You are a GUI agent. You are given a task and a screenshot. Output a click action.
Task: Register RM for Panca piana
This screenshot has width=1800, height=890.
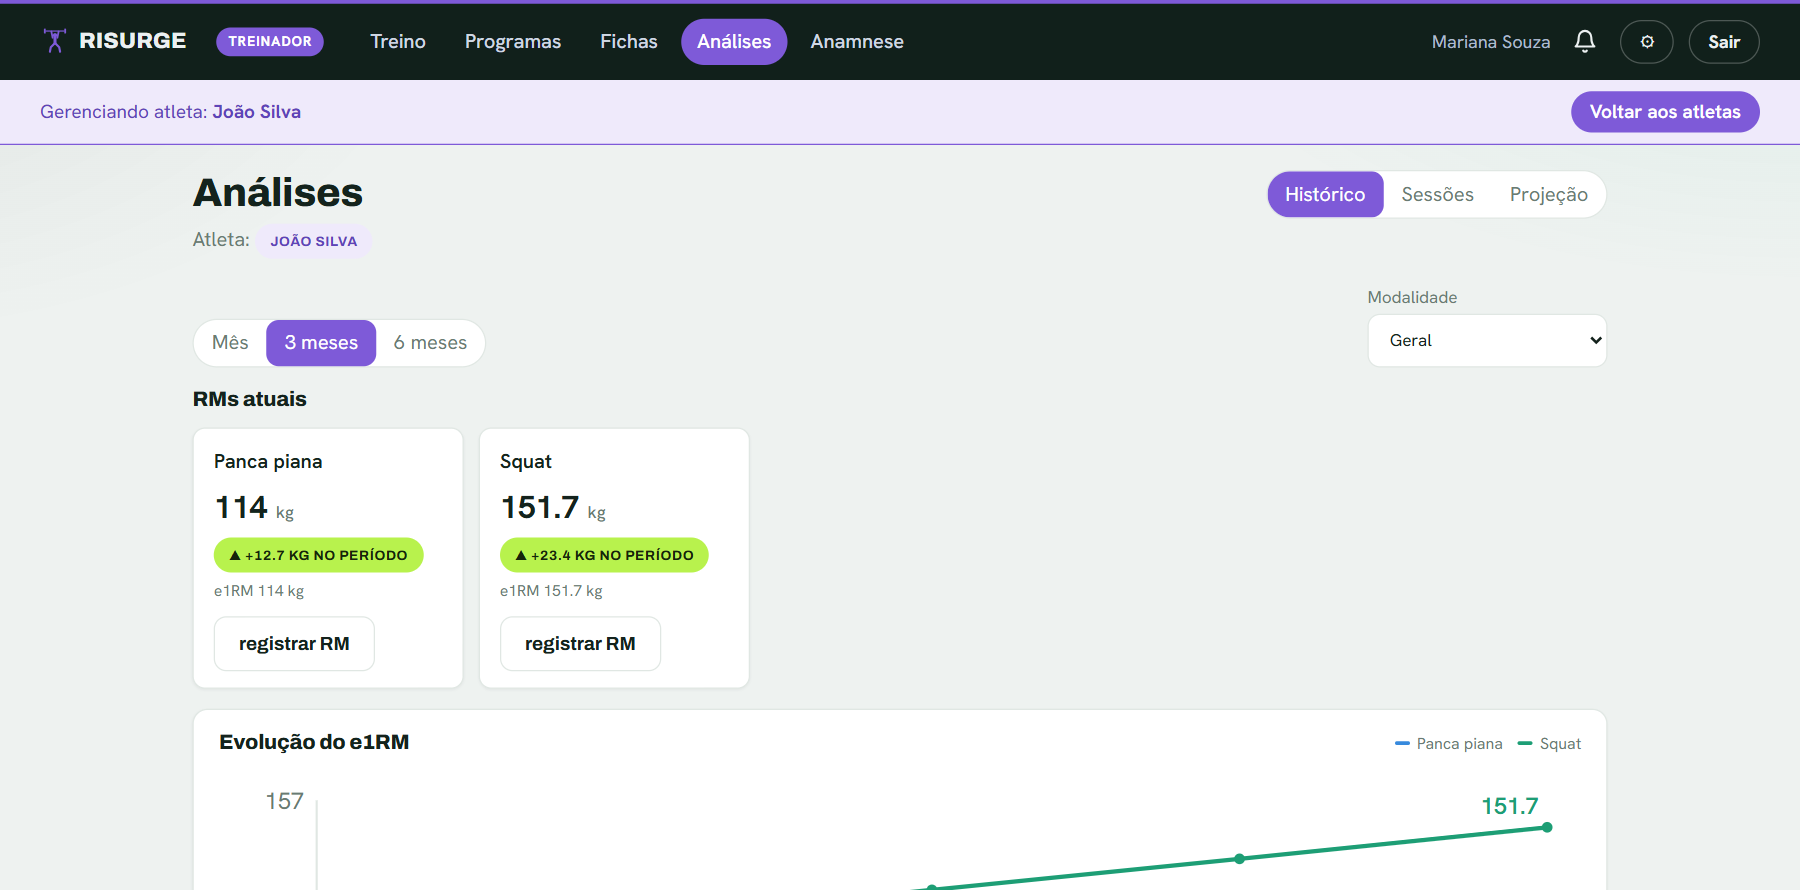294,644
